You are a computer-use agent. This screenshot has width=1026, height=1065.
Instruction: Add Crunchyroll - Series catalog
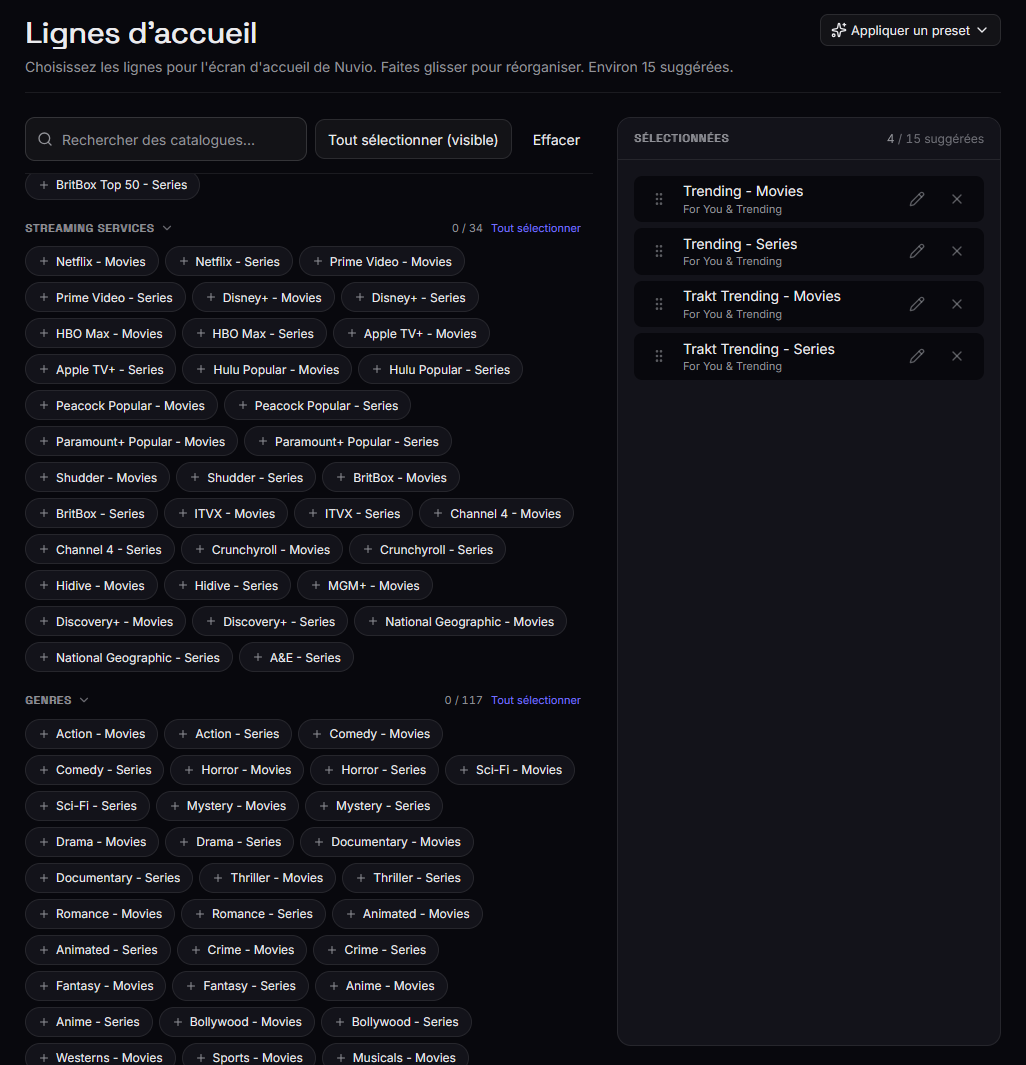(x=427, y=549)
